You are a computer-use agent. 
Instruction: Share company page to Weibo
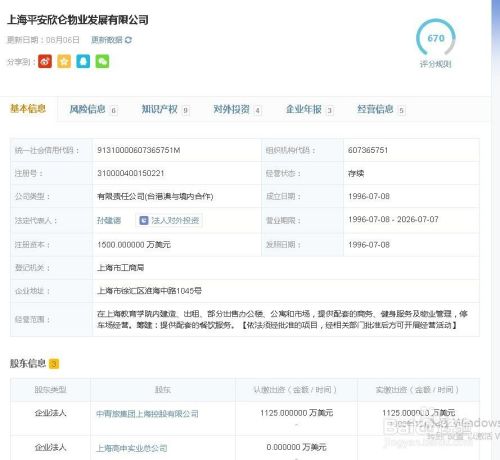(x=45, y=61)
